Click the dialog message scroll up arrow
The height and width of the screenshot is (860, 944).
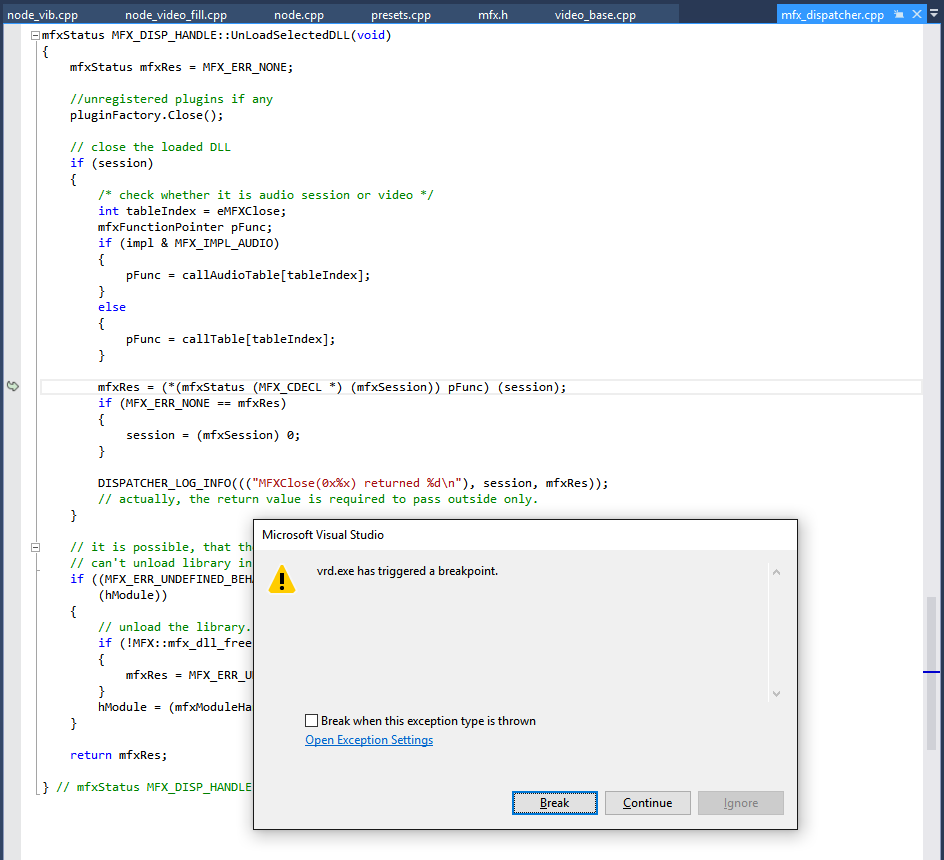(776, 572)
